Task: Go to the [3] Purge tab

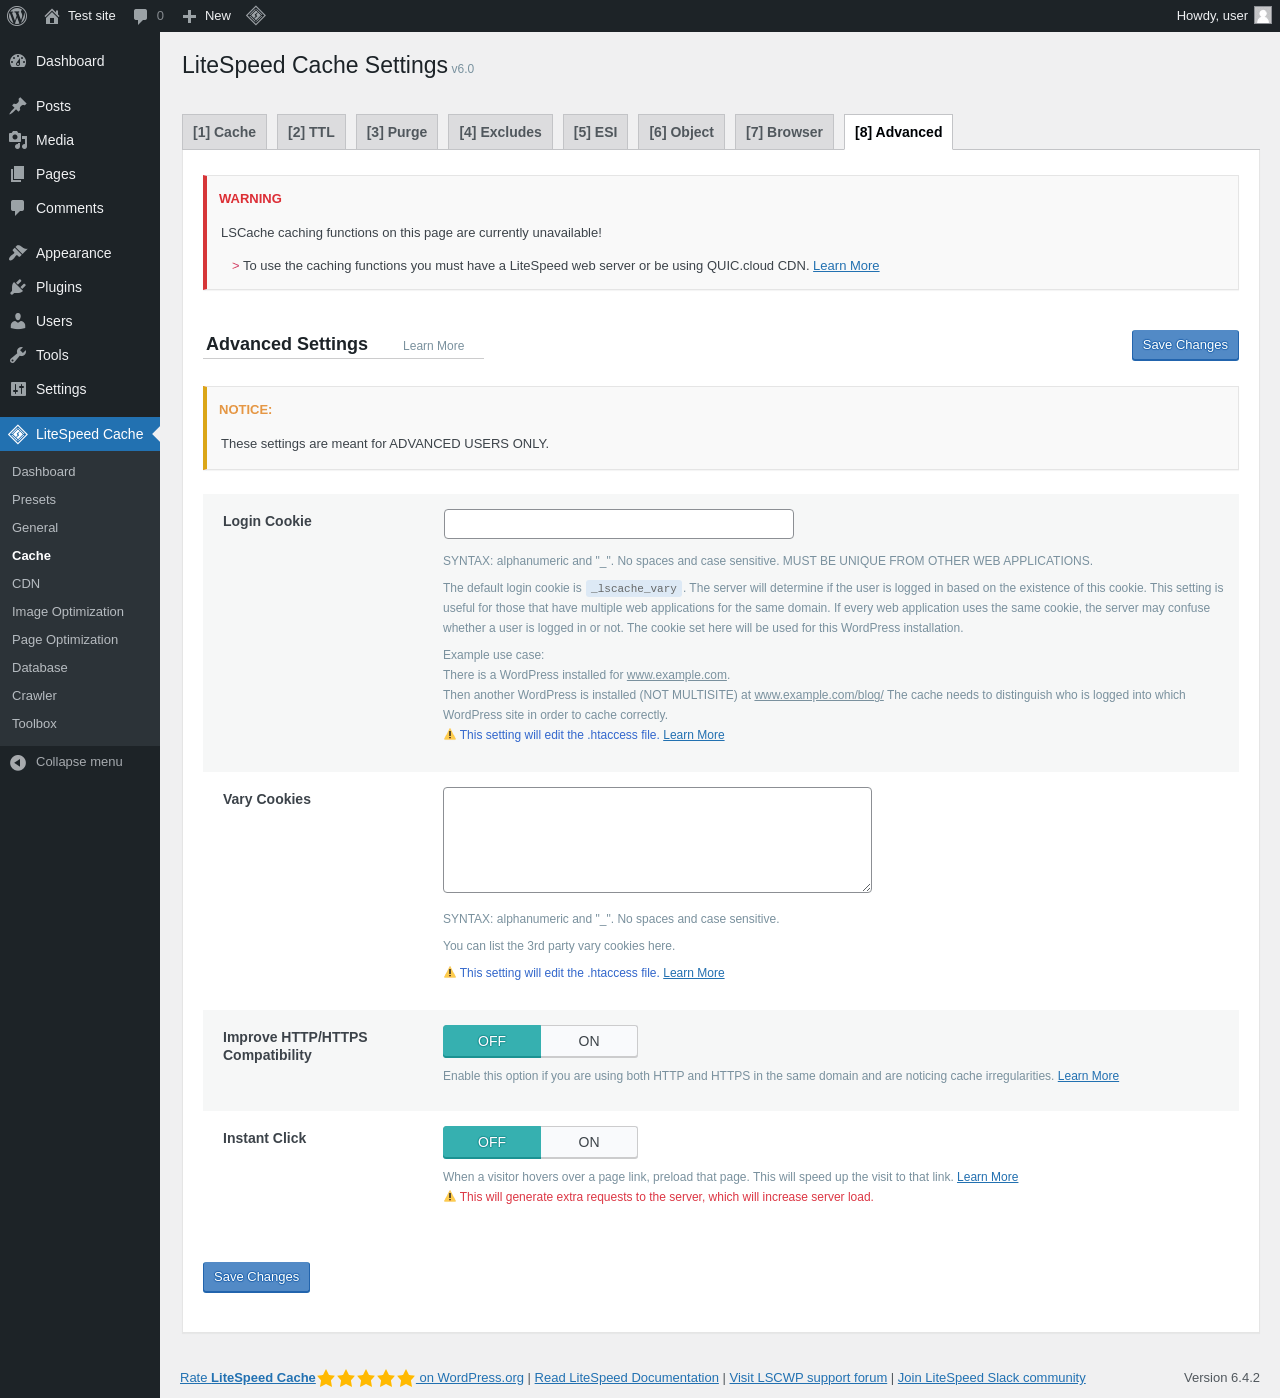Action: pos(397,132)
